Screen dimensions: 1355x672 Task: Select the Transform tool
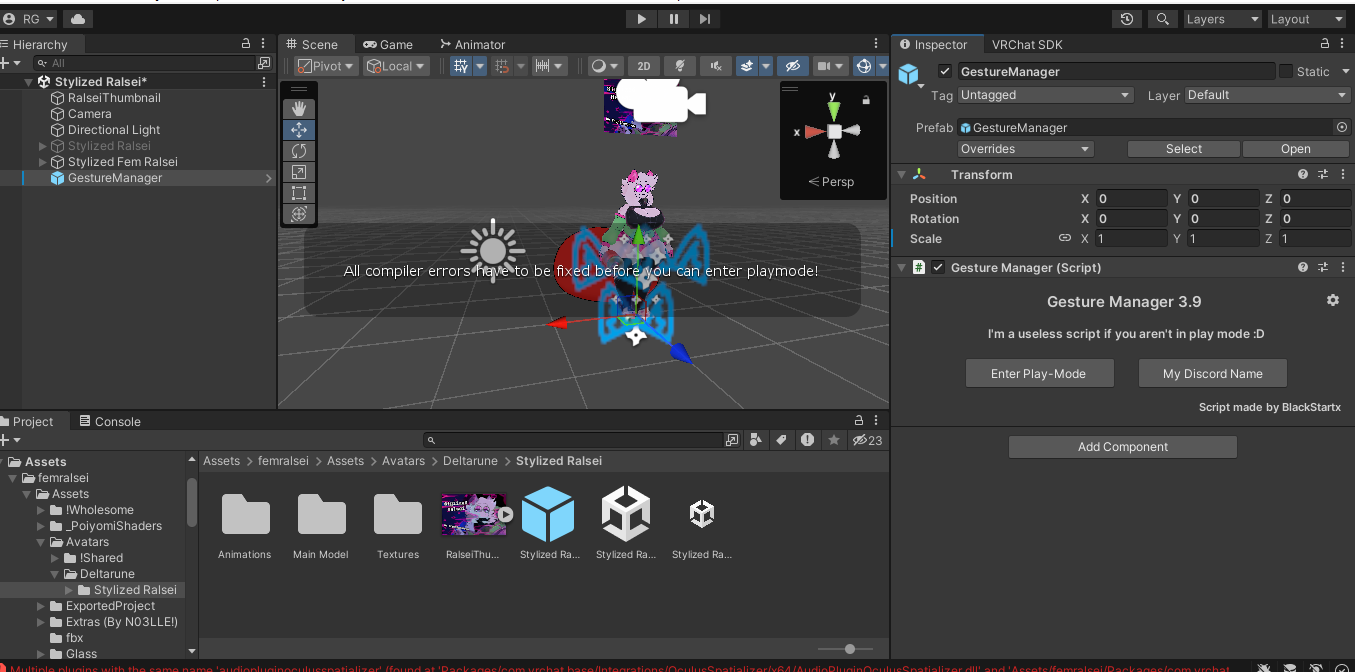[x=298, y=214]
